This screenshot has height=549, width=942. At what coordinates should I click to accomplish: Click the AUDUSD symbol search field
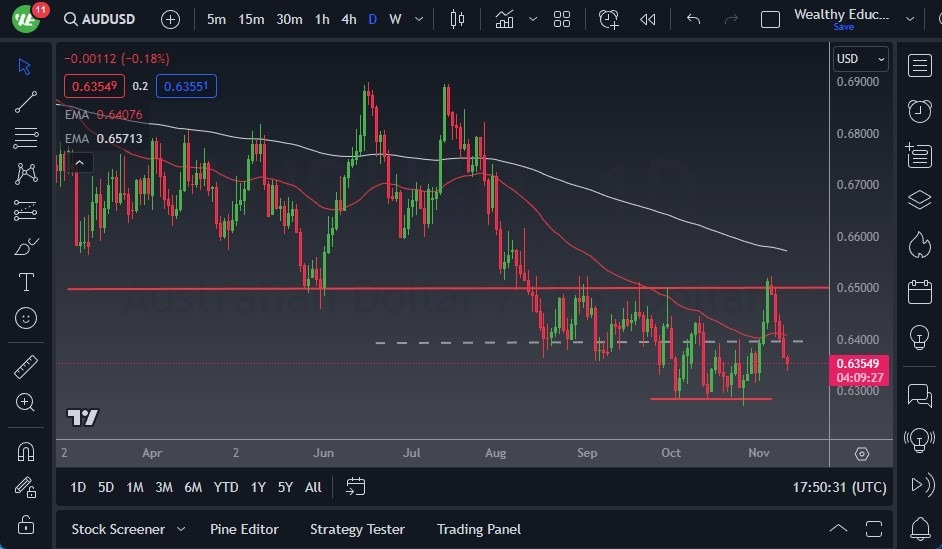tap(100, 19)
